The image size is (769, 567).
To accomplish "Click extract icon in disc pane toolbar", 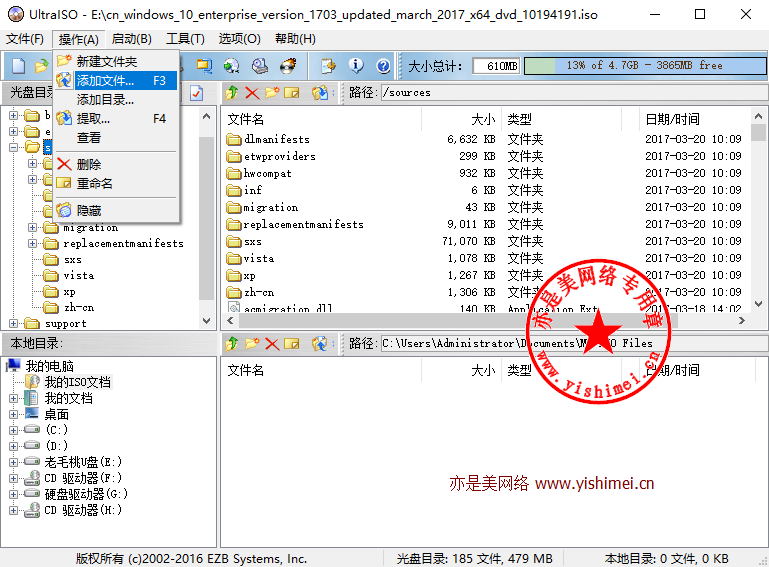I will click(x=320, y=93).
